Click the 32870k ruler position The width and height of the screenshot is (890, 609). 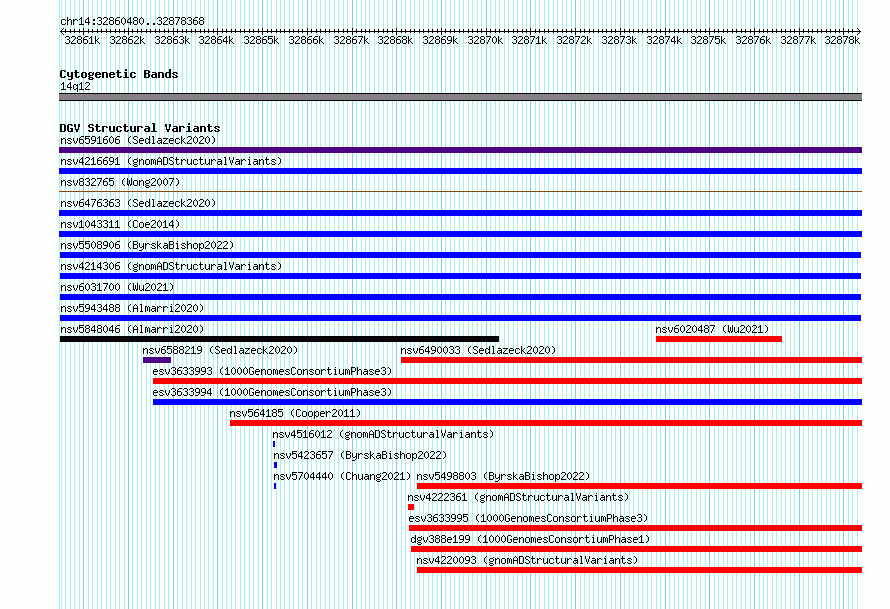tap(485, 40)
